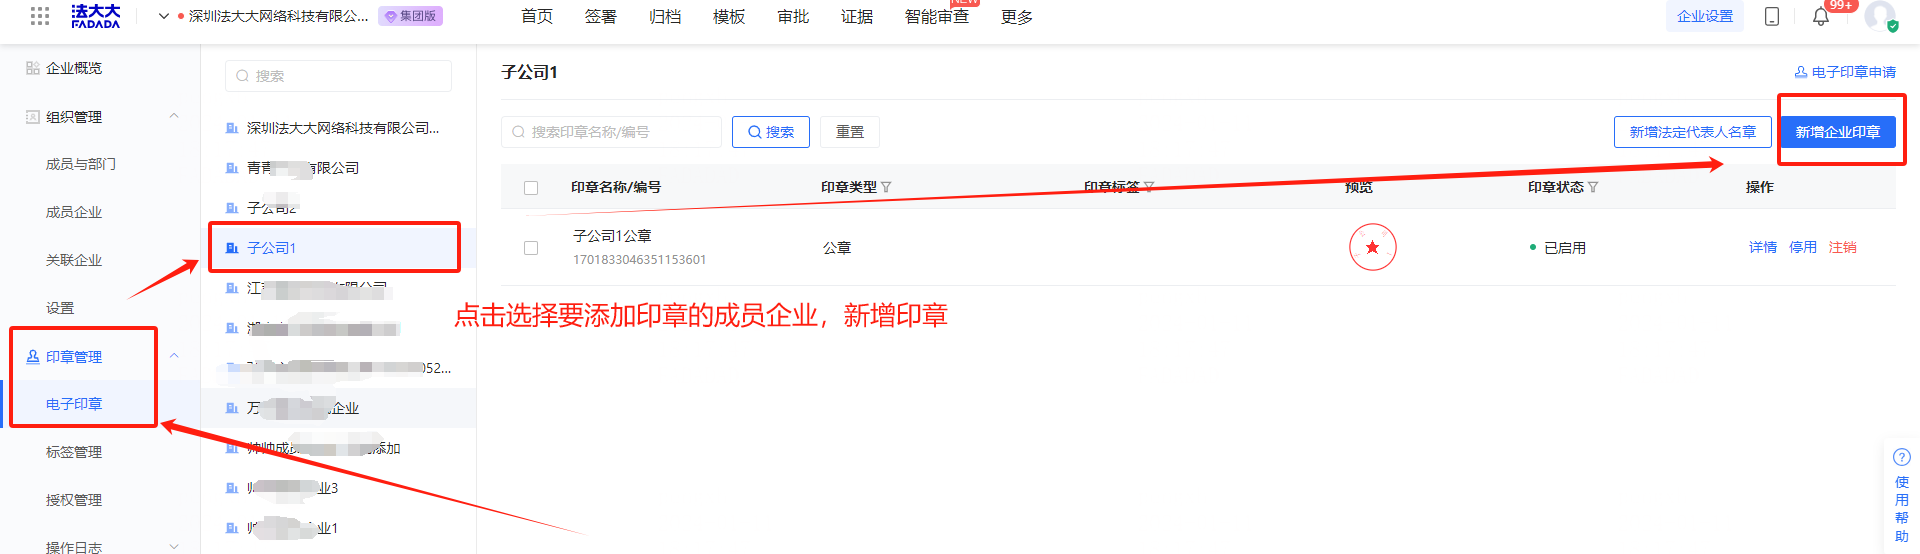Click 停用 for 子公司1公章

click(1803, 247)
